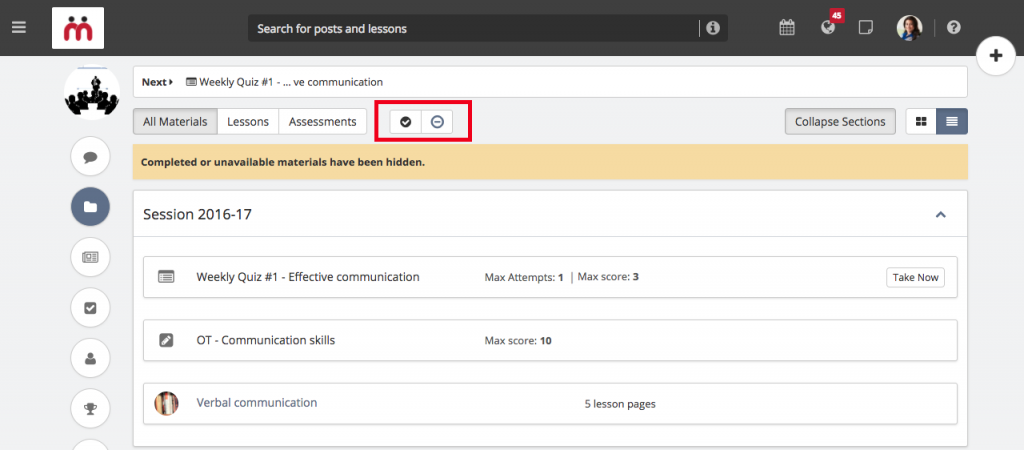Open the trophy achievements sidebar icon
This screenshot has height=450, width=1024.
click(90, 408)
